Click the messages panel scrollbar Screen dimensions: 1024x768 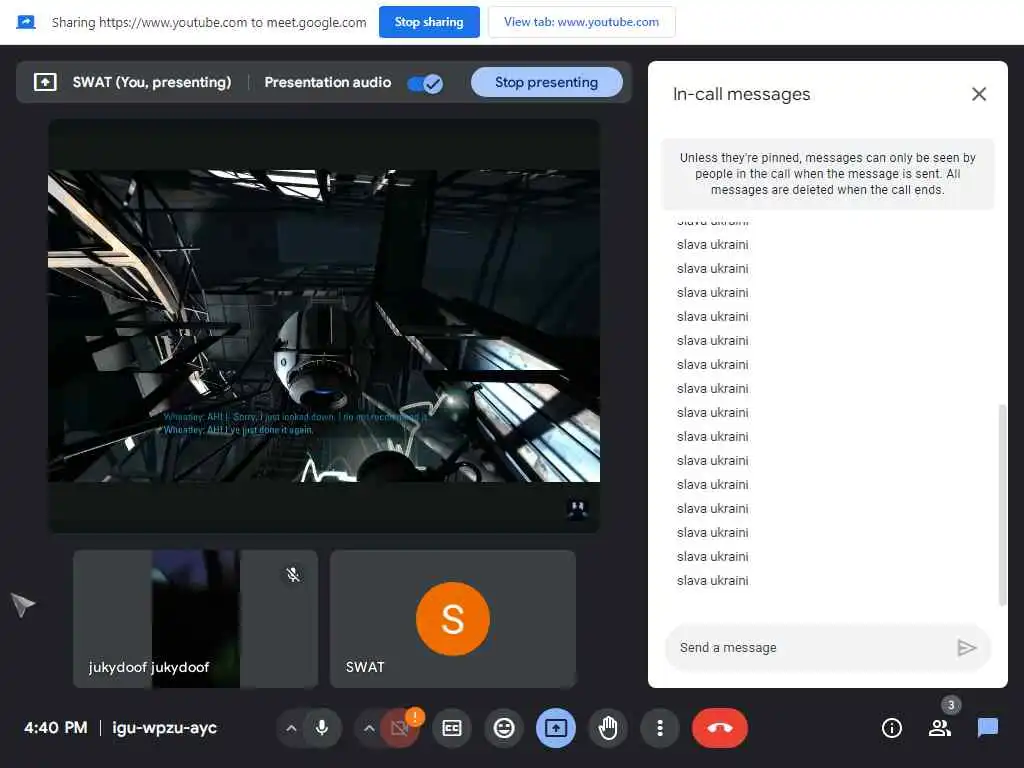(x=1002, y=505)
